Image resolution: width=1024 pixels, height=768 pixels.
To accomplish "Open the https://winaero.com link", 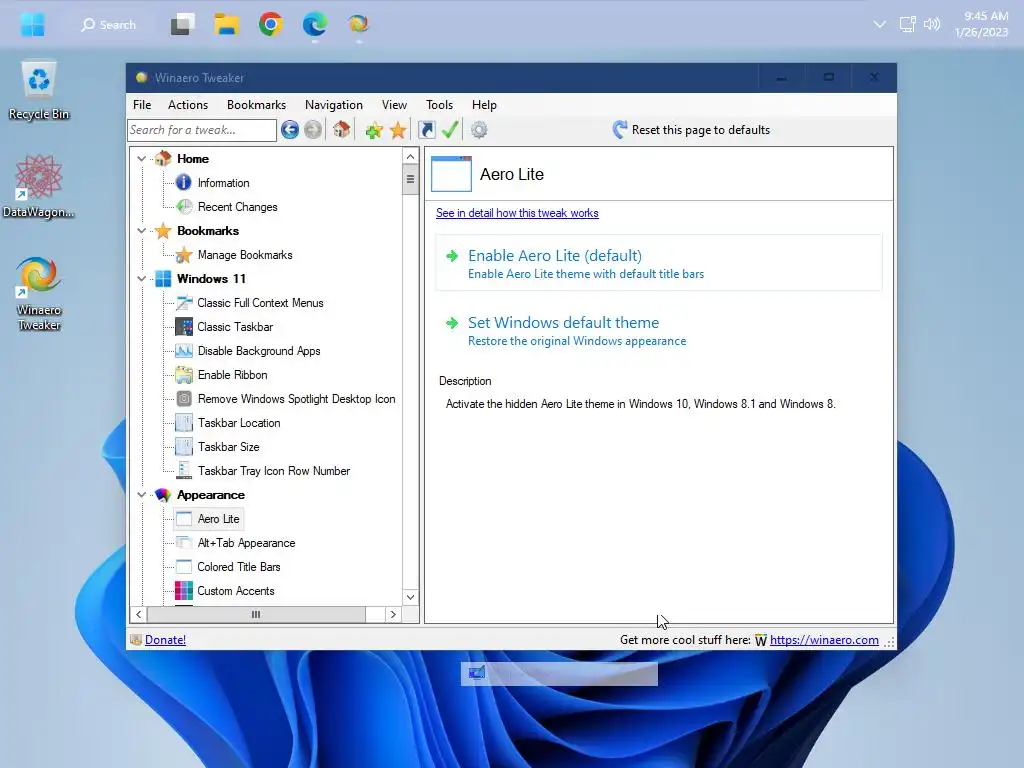I will 824,640.
